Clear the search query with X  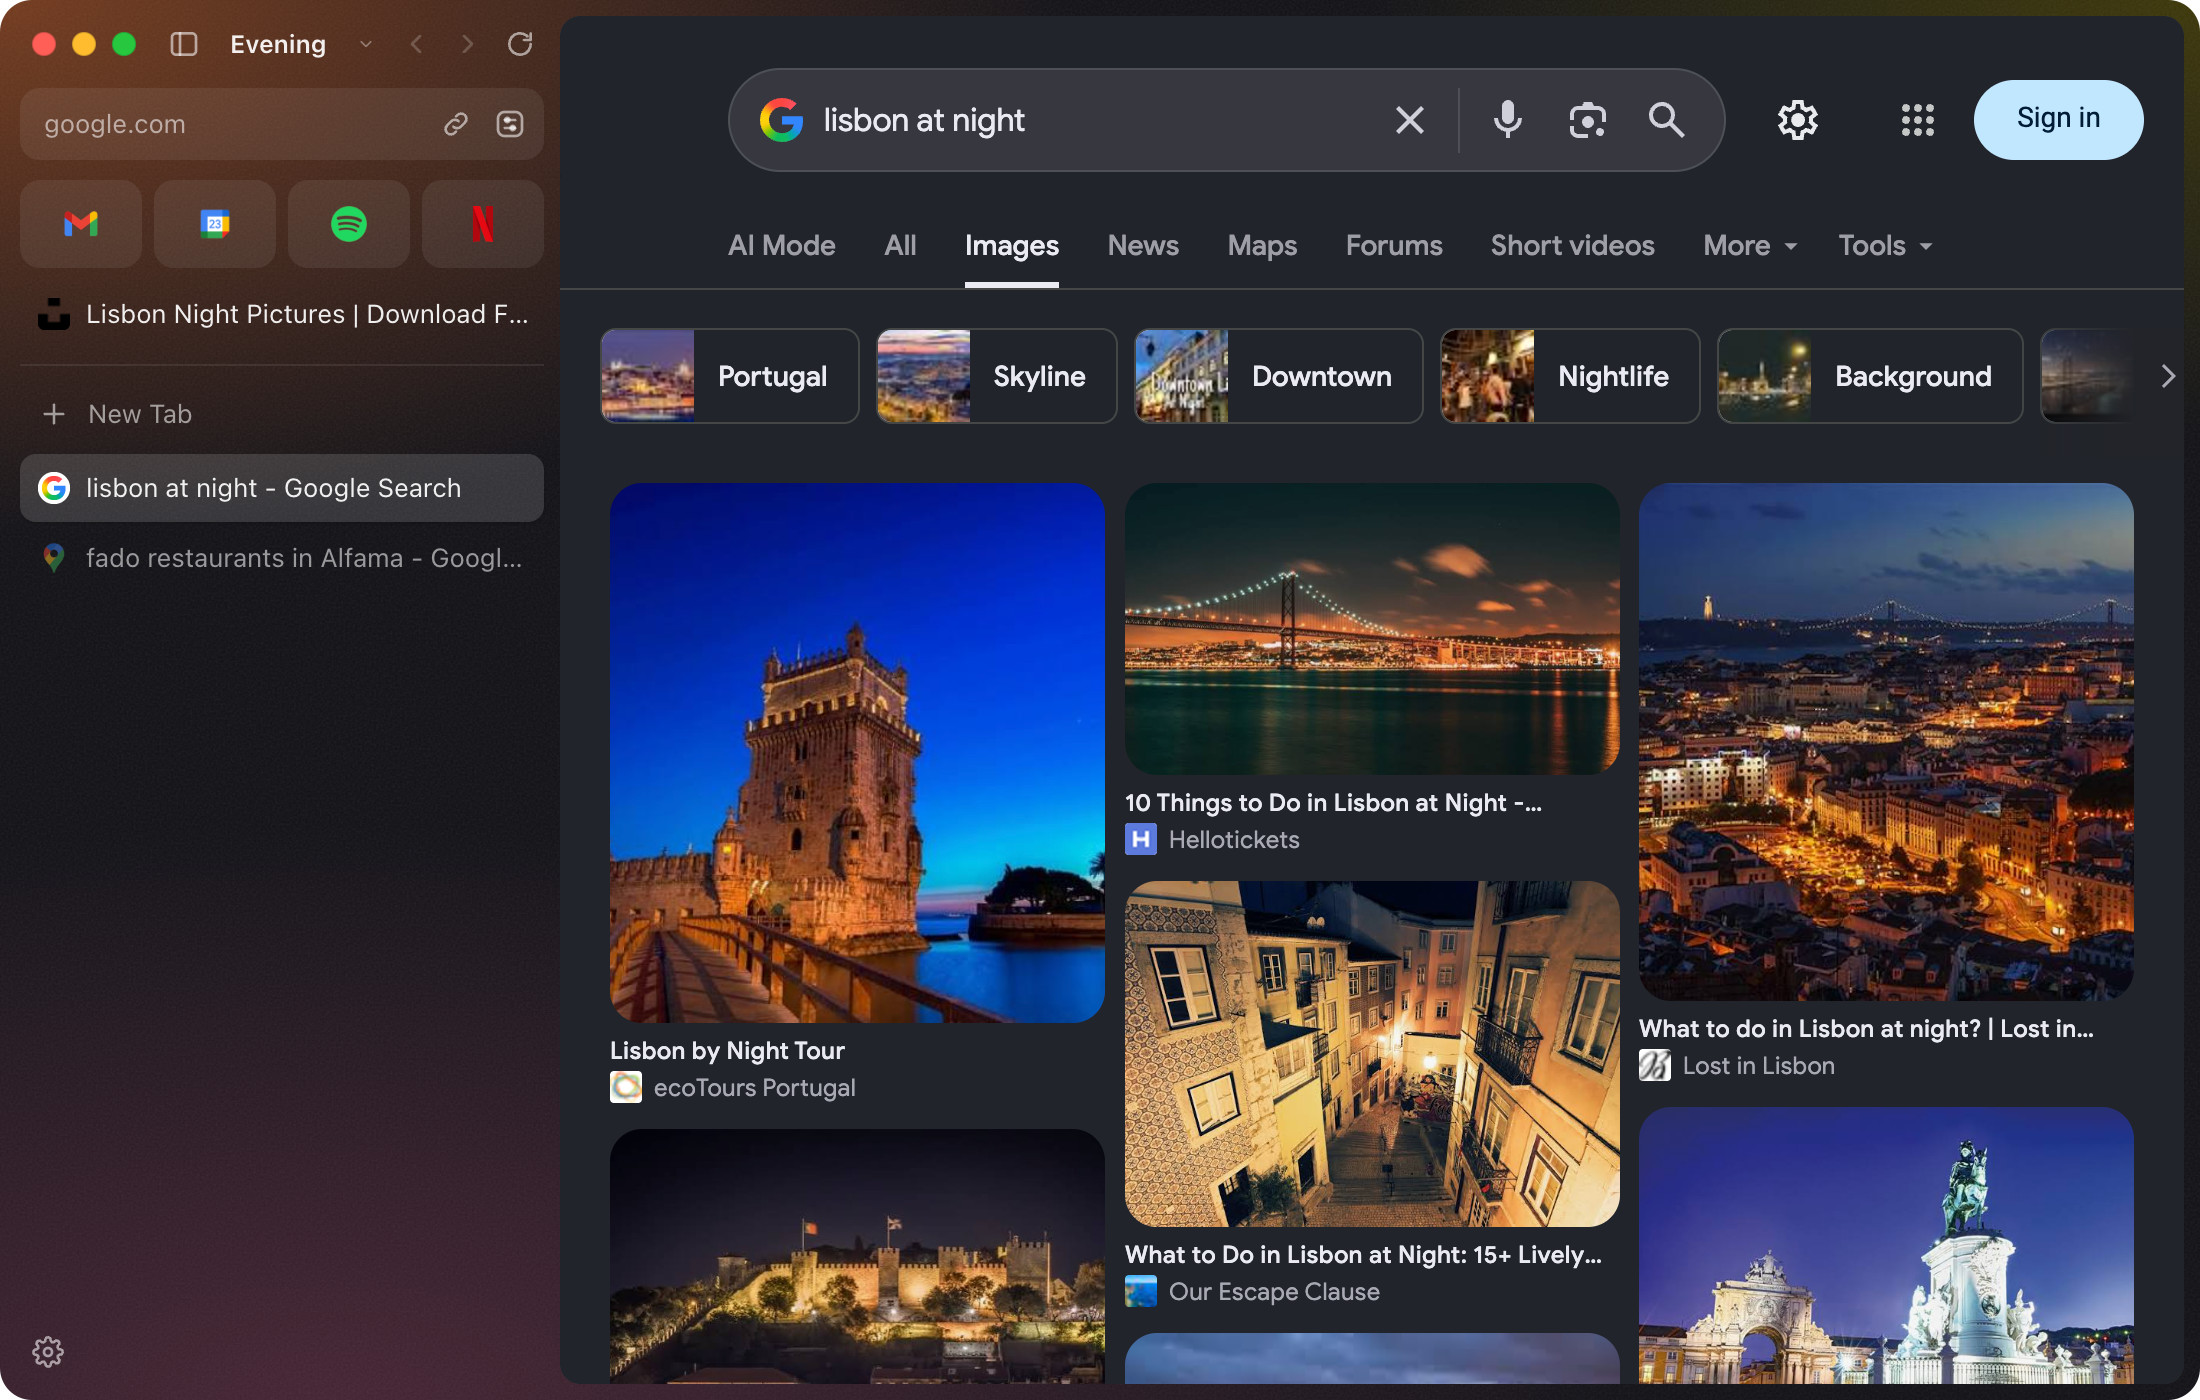pos(1410,120)
